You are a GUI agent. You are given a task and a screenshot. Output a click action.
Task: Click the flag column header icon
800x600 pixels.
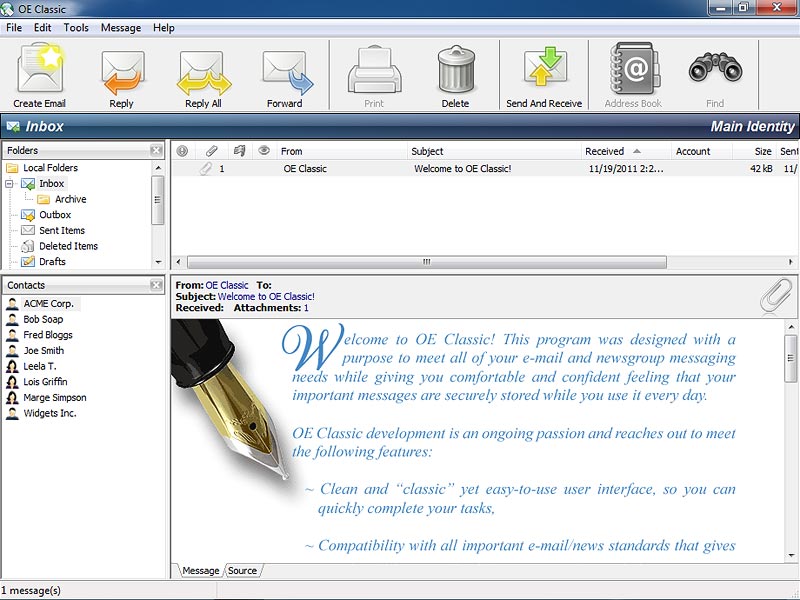239,151
